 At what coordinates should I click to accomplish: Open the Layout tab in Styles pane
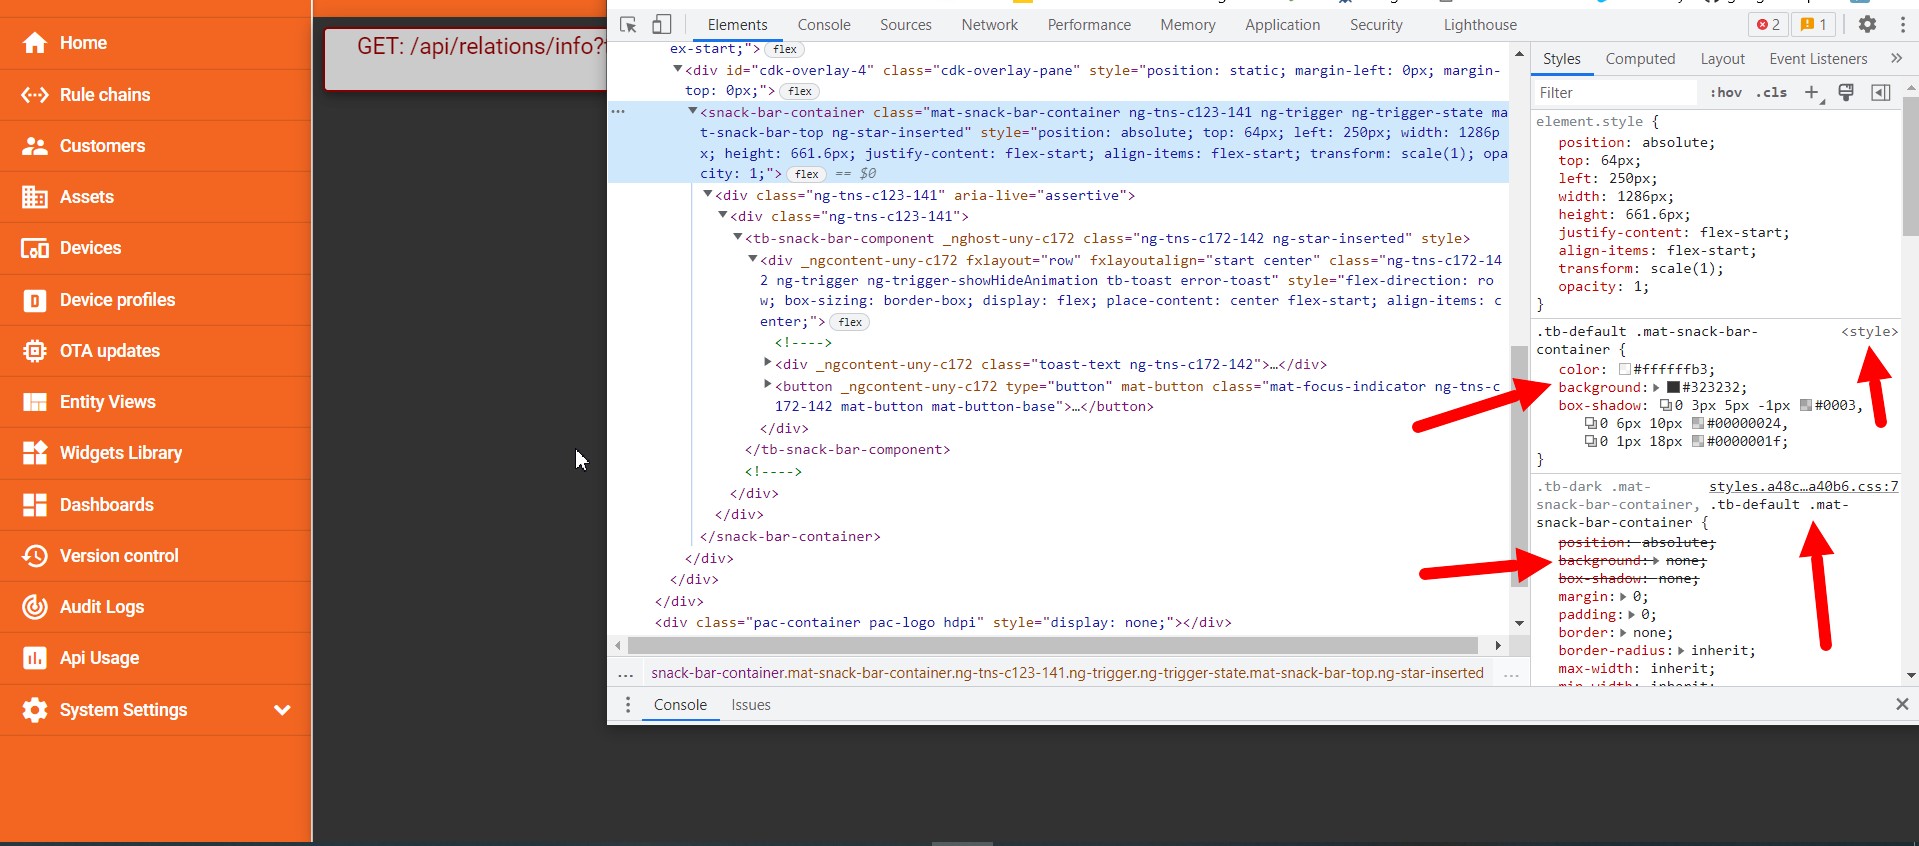tap(1722, 59)
